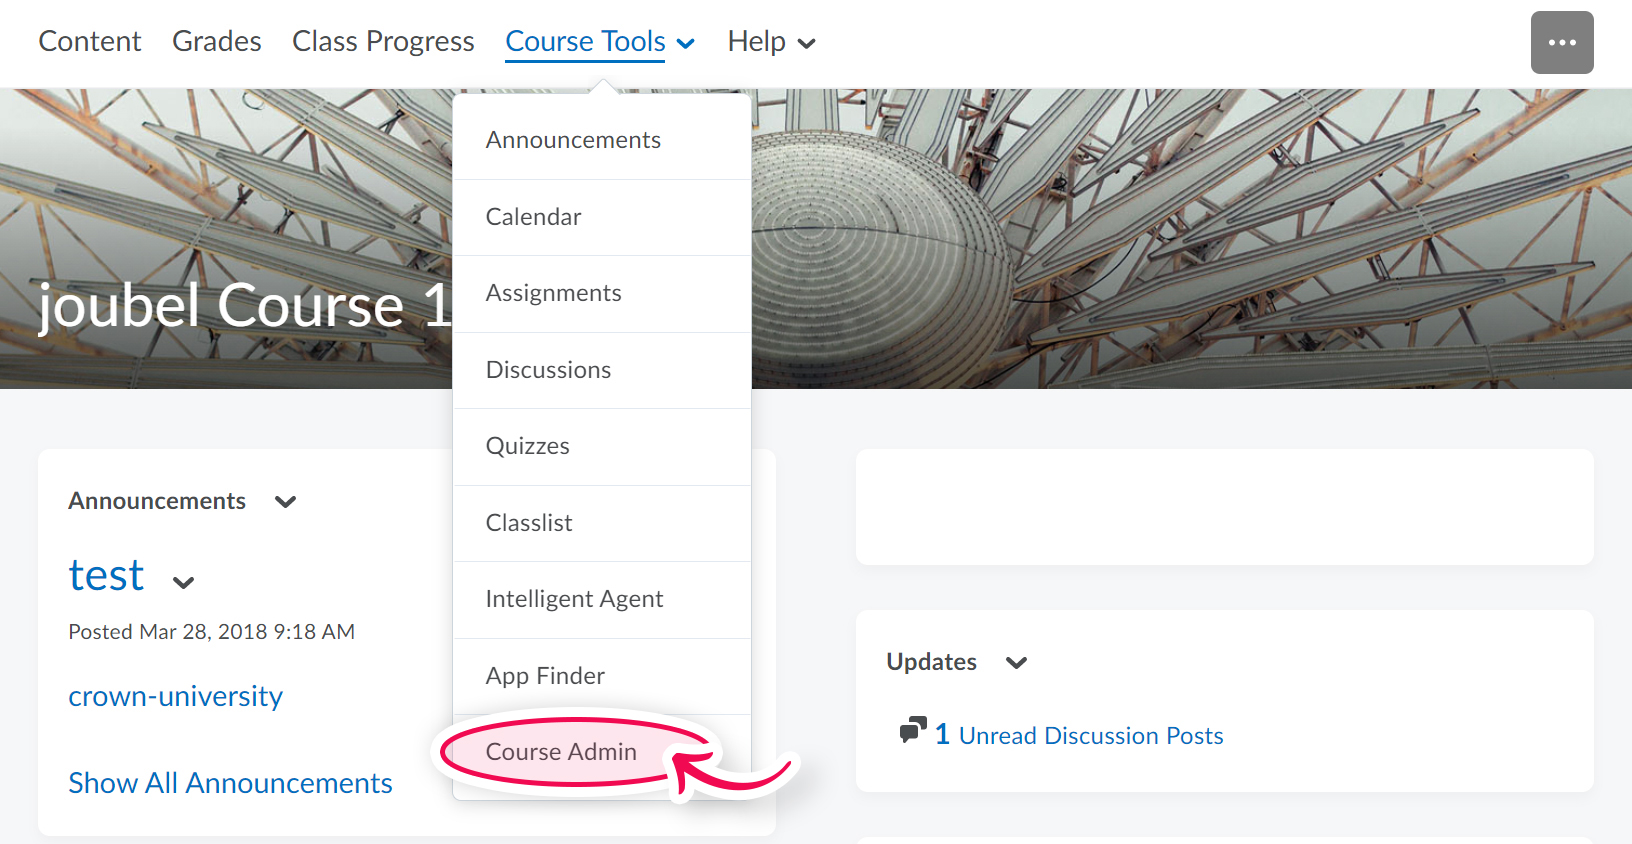The height and width of the screenshot is (844, 1632).
Task: Open the Content navigation link
Action: click(89, 42)
